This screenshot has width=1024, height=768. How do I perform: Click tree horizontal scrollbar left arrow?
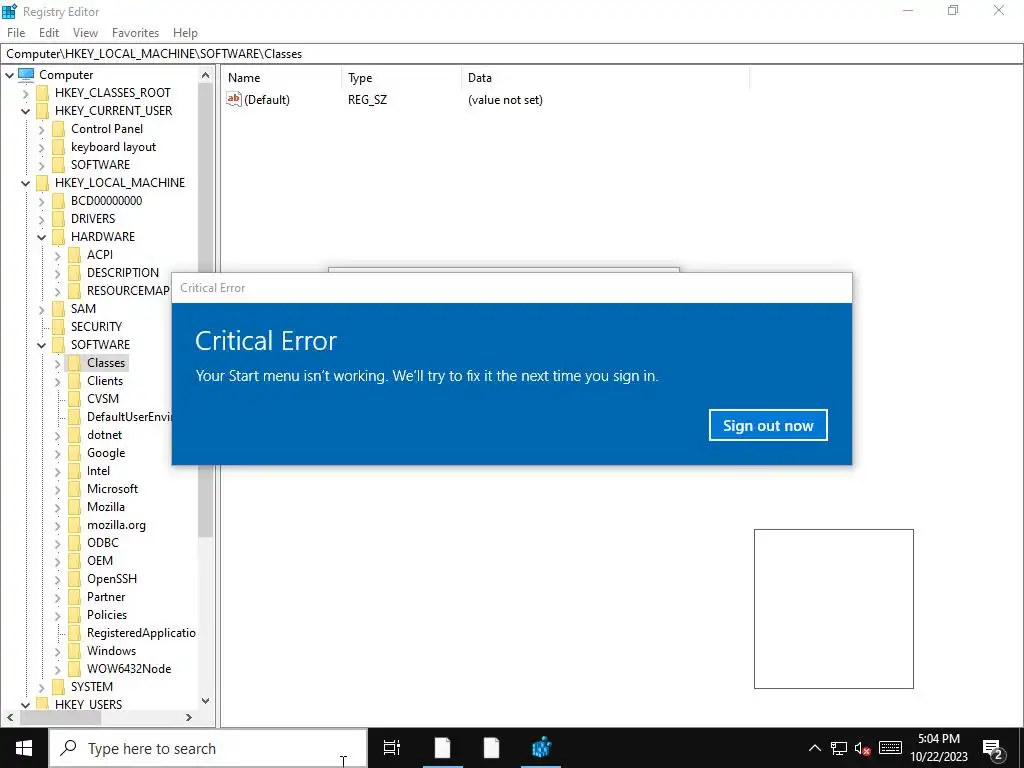pyautogui.click(x=10, y=718)
